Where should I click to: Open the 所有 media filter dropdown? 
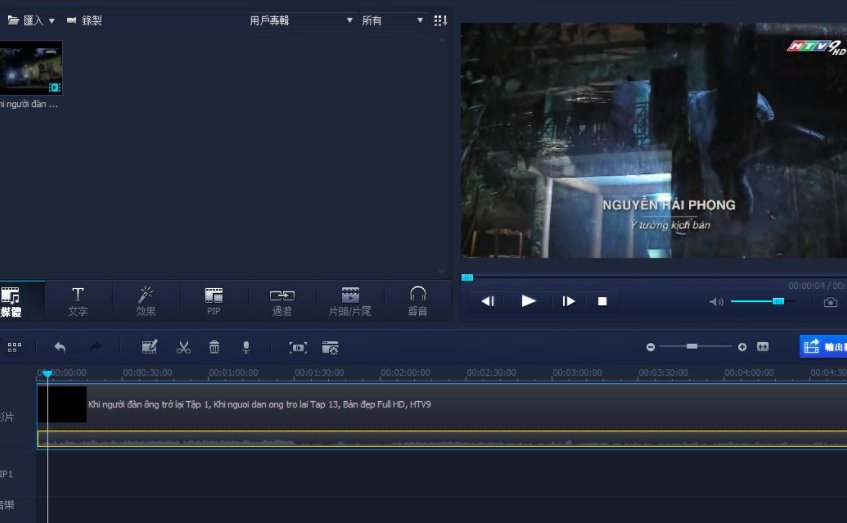(393, 21)
